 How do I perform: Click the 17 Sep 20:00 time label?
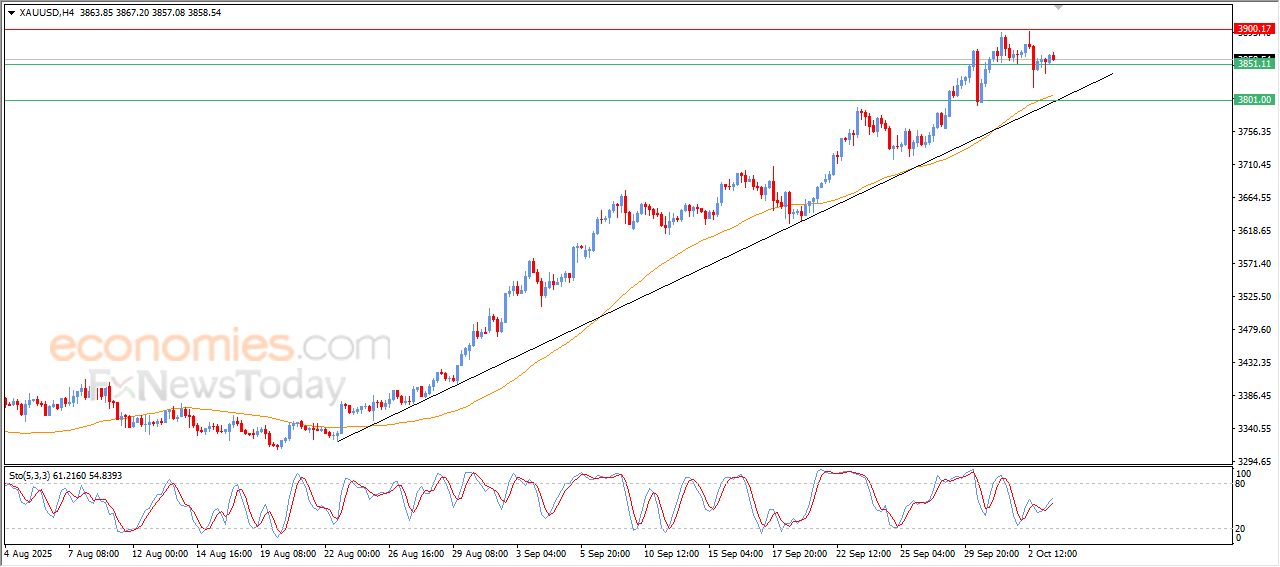pyautogui.click(x=801, y=553)
